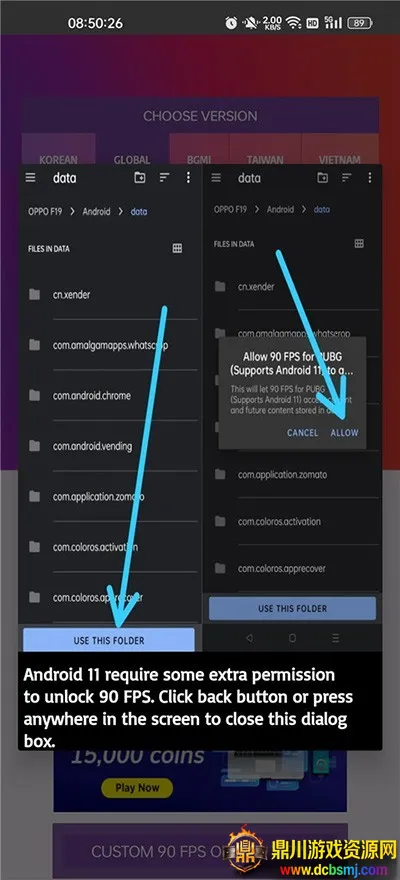Tap the new folder icon in left panel
Screen dimensions: 400x880
tap(140, 177)
